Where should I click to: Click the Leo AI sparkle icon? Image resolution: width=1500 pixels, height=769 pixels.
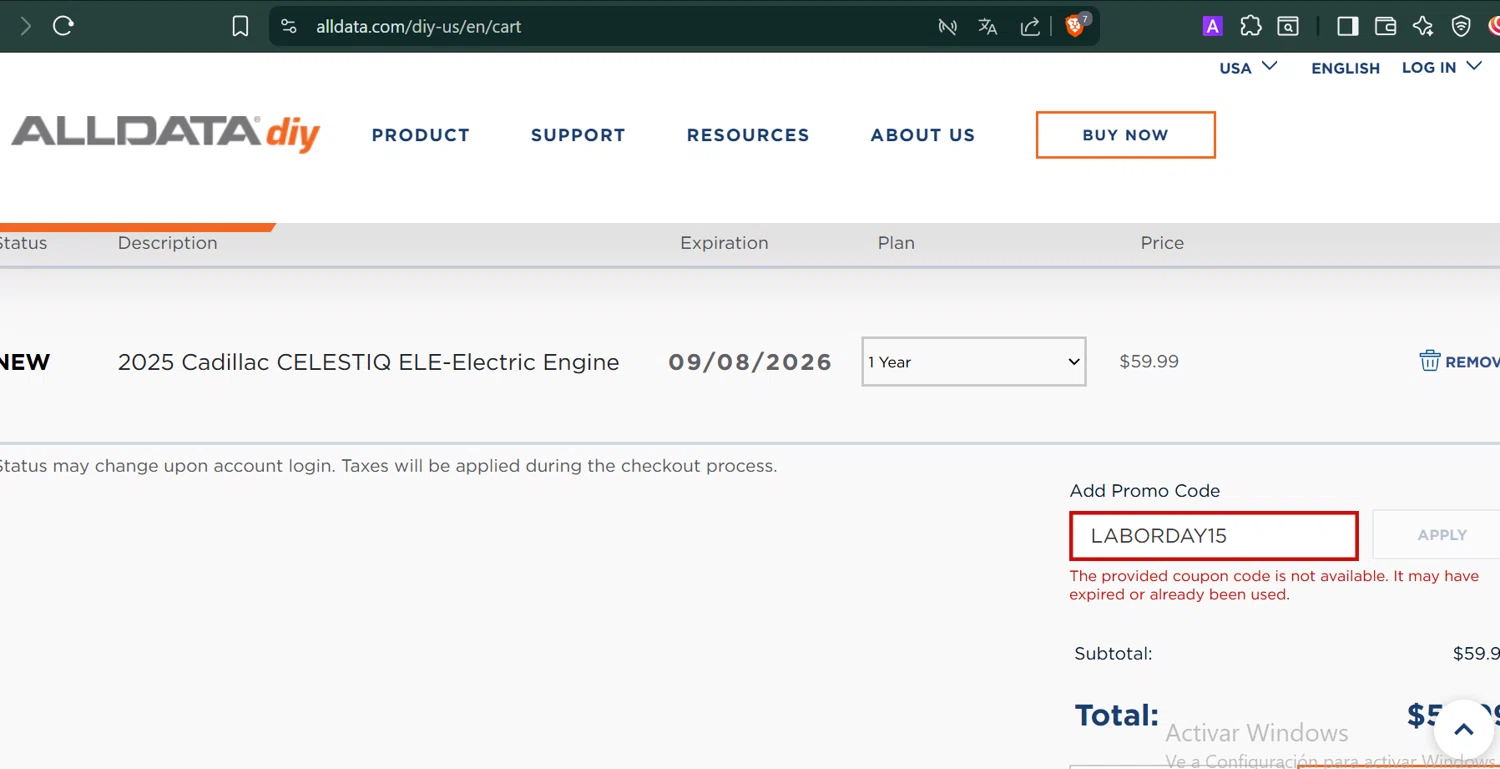pyautogui.click(x=1423, y=27)
